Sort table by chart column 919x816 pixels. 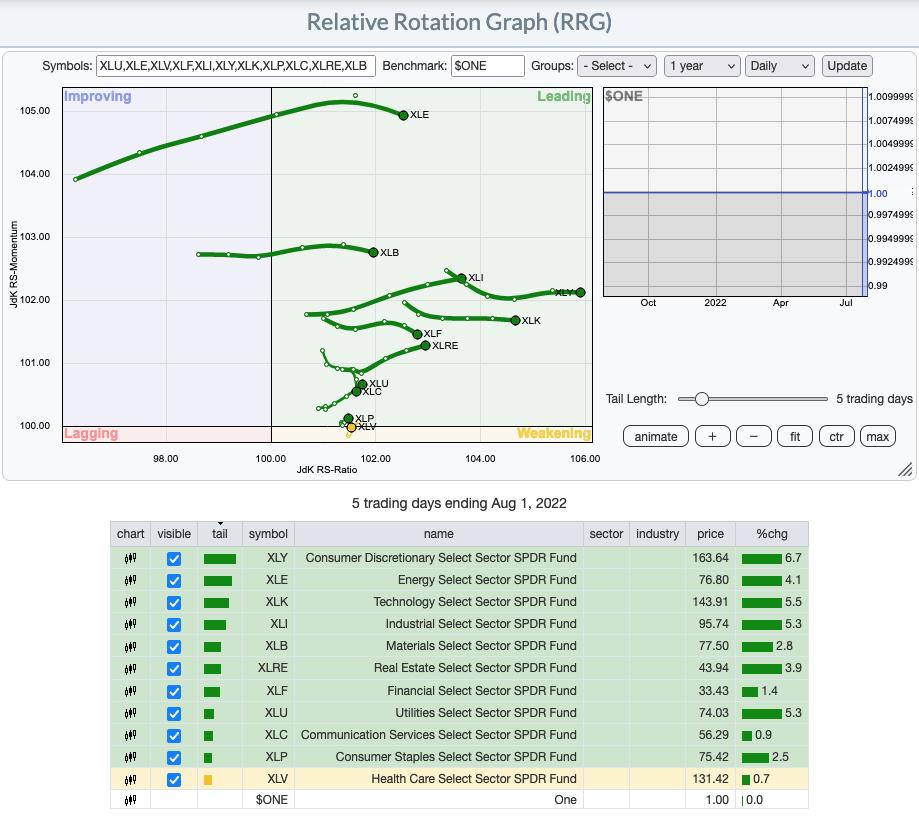(x=130, y=534)
